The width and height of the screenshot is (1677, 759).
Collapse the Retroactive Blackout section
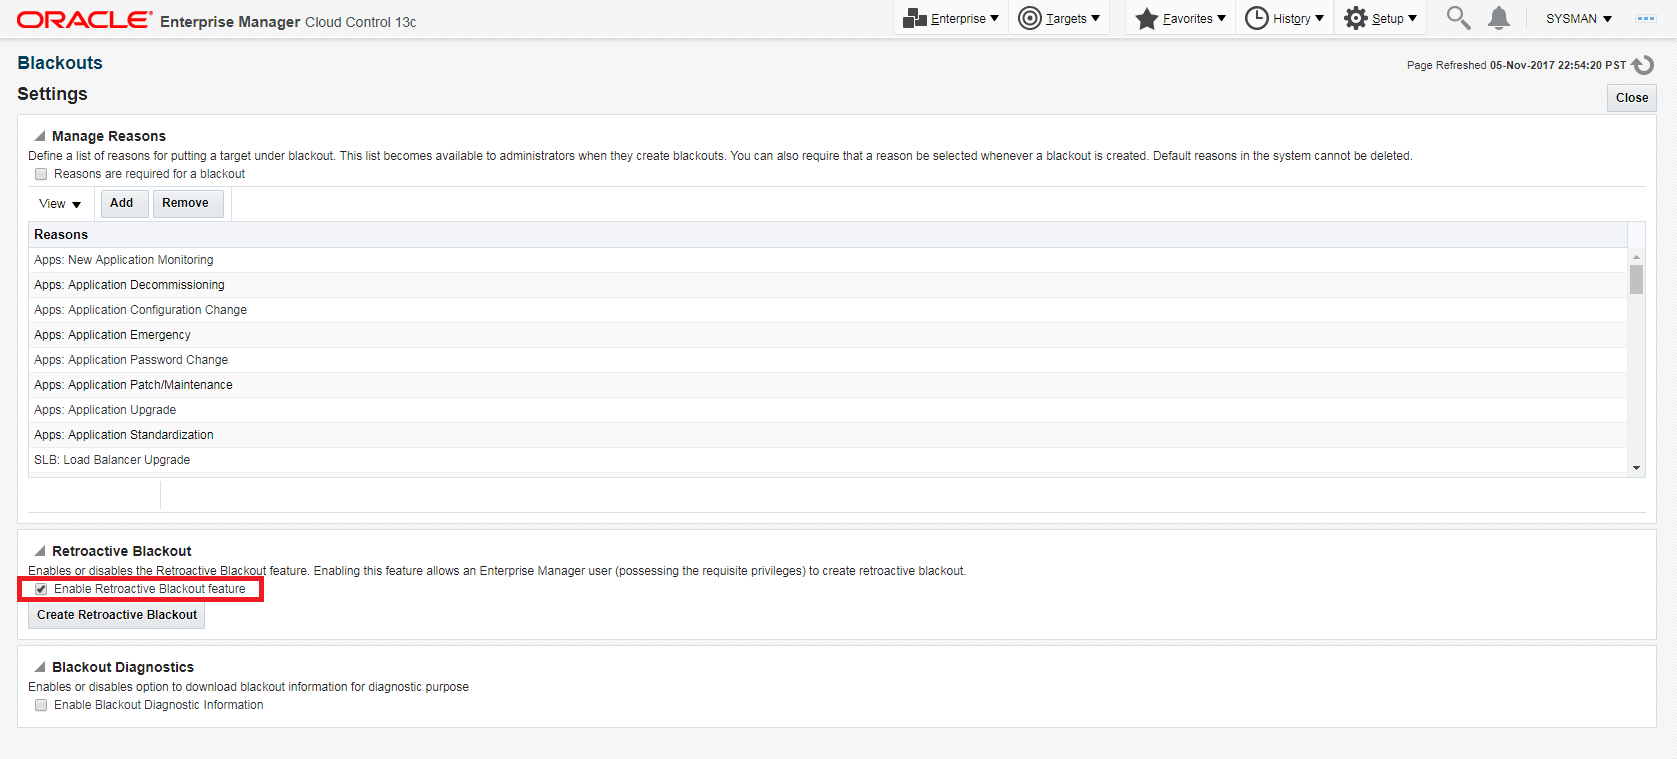point(40,551)
